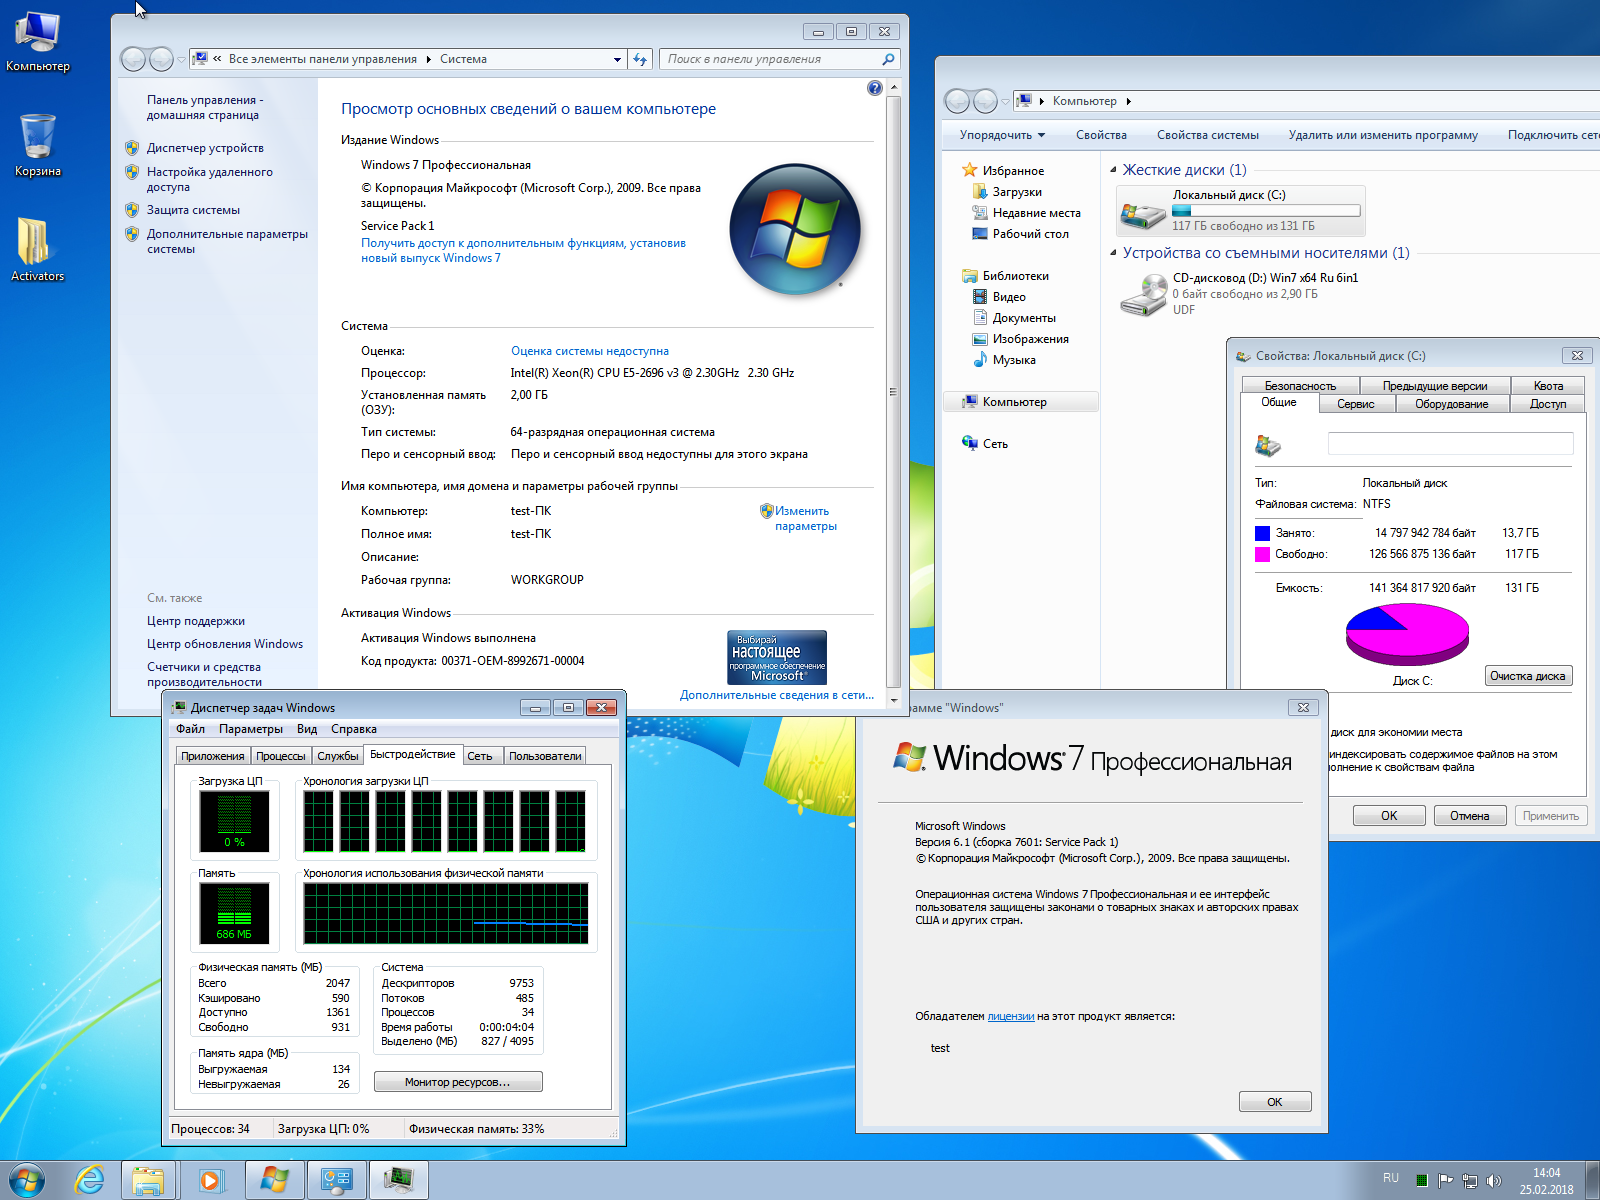Open the Activators folder on desktop
This screenshot has width=1600, height=1200.
coord(37,244)
